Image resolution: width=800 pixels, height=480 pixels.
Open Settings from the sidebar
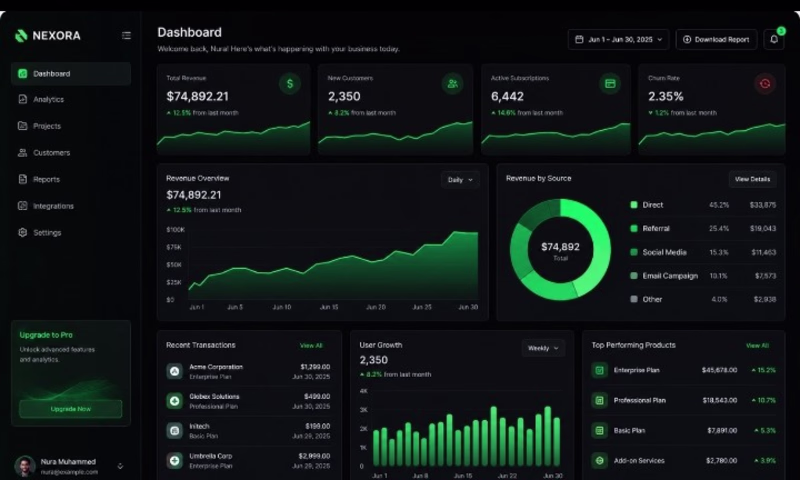click(x=71, y=232)
